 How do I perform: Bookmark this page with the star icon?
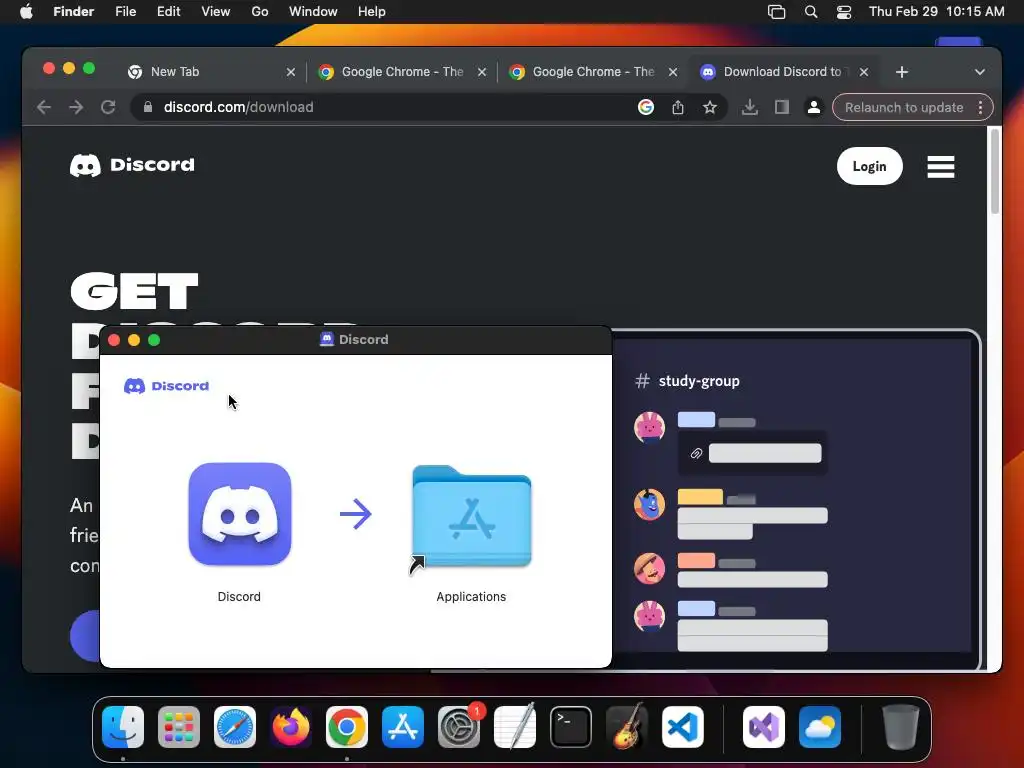click(710, 107)
